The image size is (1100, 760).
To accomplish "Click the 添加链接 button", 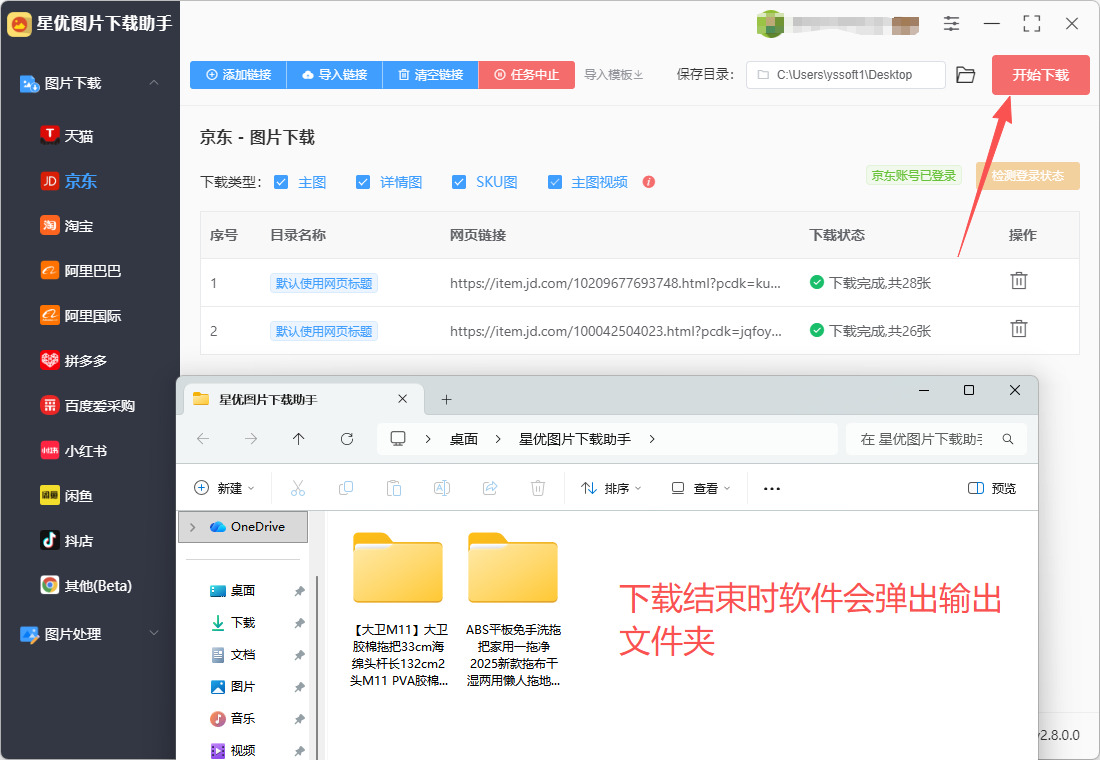I will (239, 74).
